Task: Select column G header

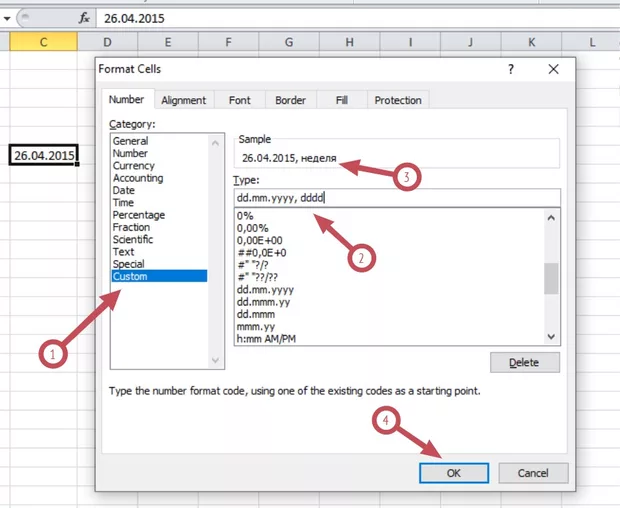Action: 289,42
